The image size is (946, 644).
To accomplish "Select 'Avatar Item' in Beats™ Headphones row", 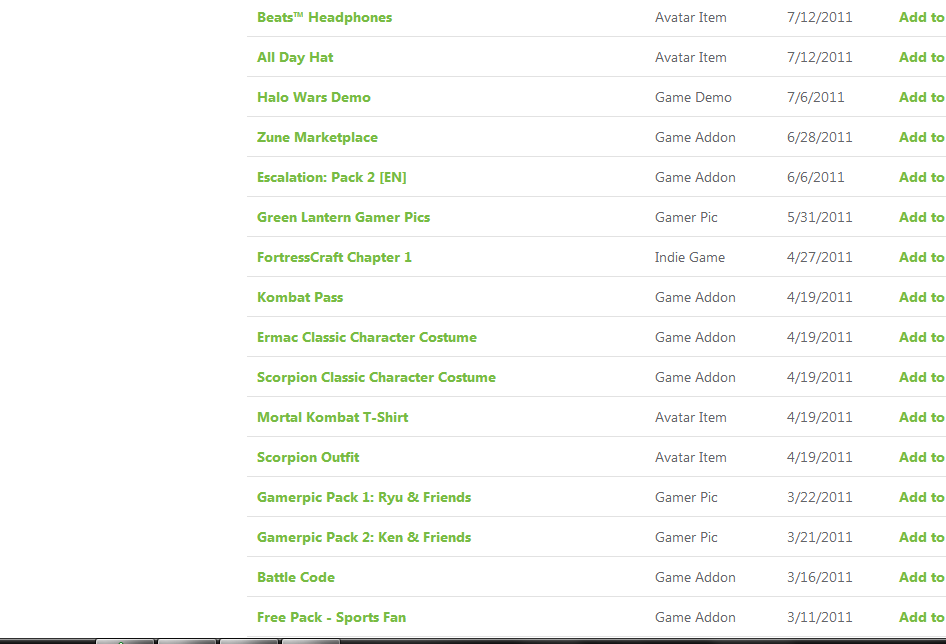I will click(x=691, y=18).
